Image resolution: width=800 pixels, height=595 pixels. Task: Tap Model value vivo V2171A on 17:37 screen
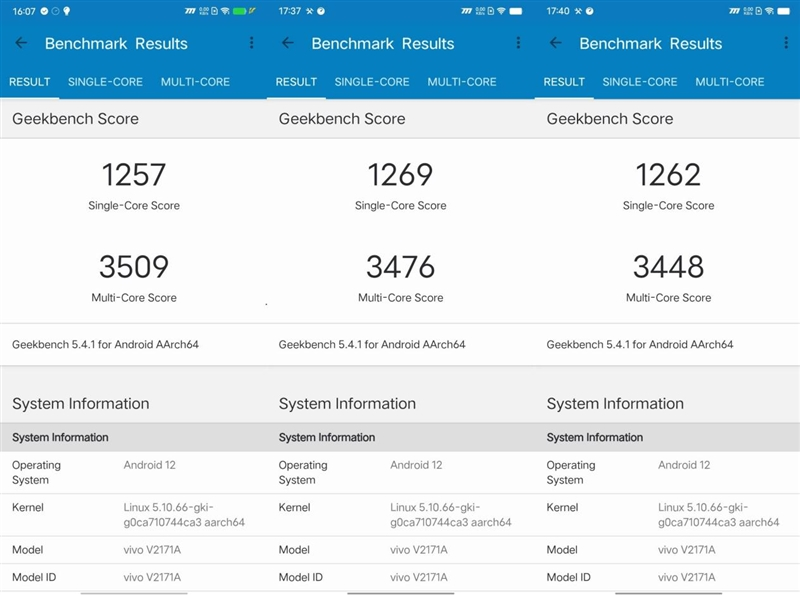point(419,550)
